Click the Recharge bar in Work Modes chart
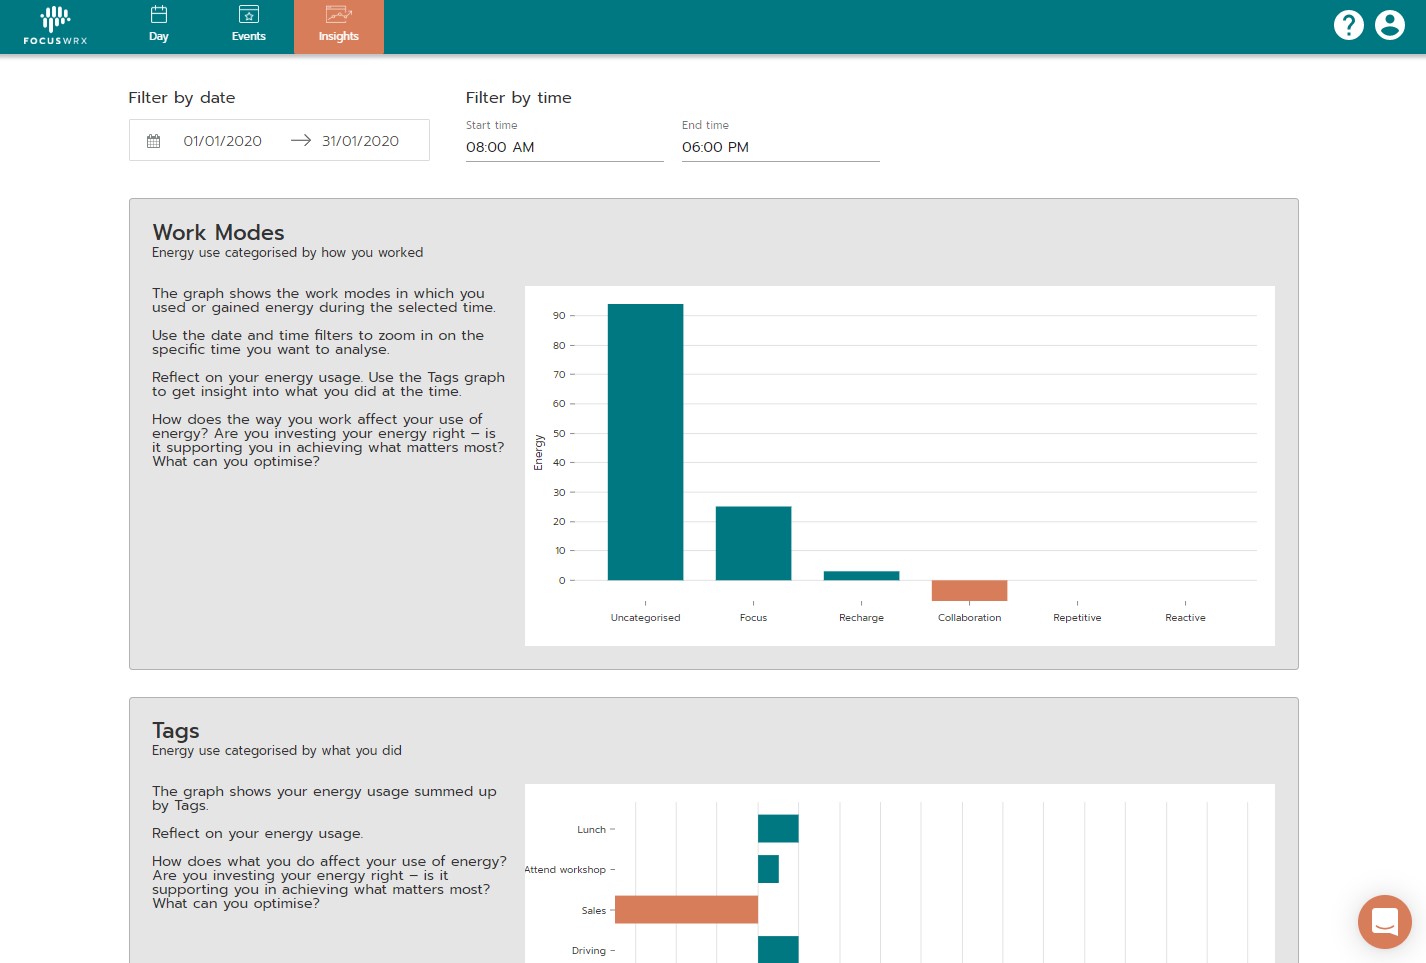Viewport: 1426px width, 963px height. [861, 576]
